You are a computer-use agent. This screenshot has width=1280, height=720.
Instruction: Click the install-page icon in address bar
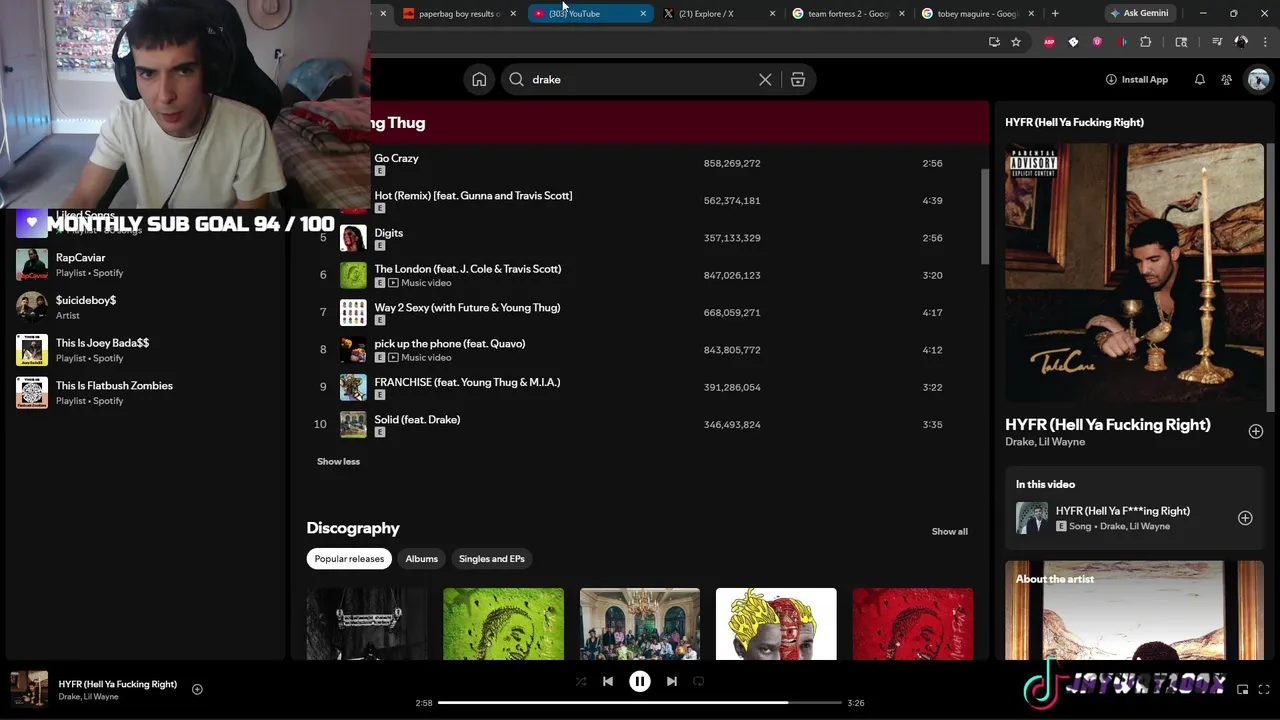tap(994, 42)
